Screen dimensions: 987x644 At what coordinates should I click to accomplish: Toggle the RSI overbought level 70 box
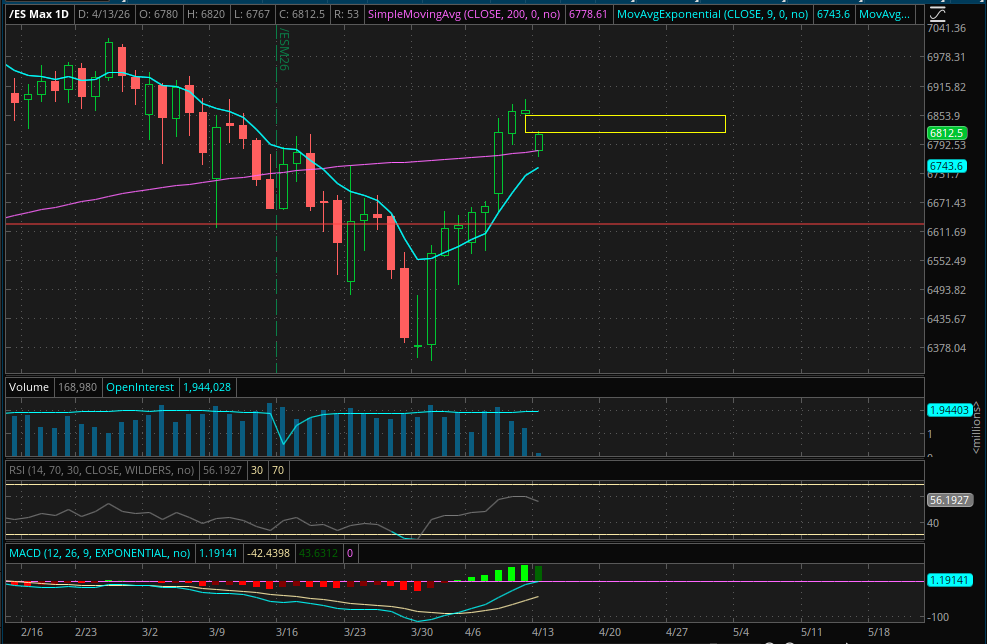(277, 469)
